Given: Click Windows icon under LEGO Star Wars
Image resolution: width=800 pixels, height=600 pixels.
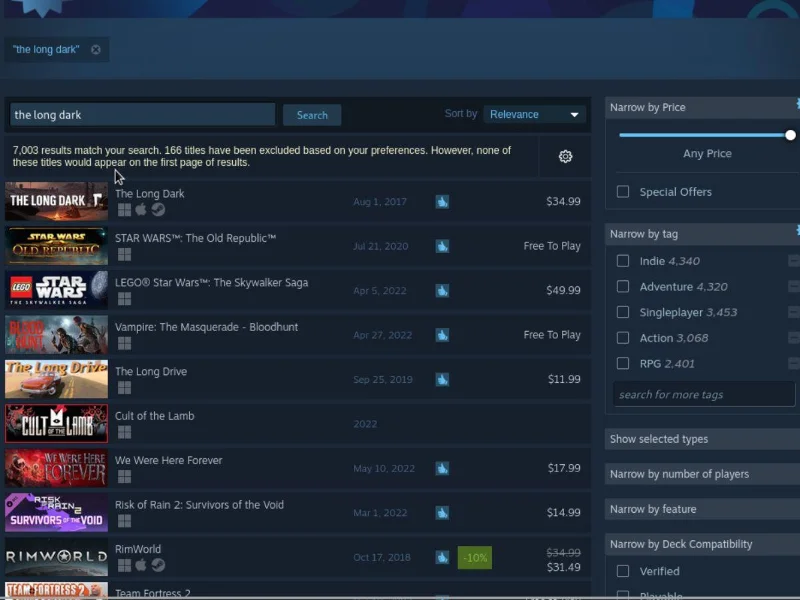Looking at the screenshot, I should tap(124, 298).
